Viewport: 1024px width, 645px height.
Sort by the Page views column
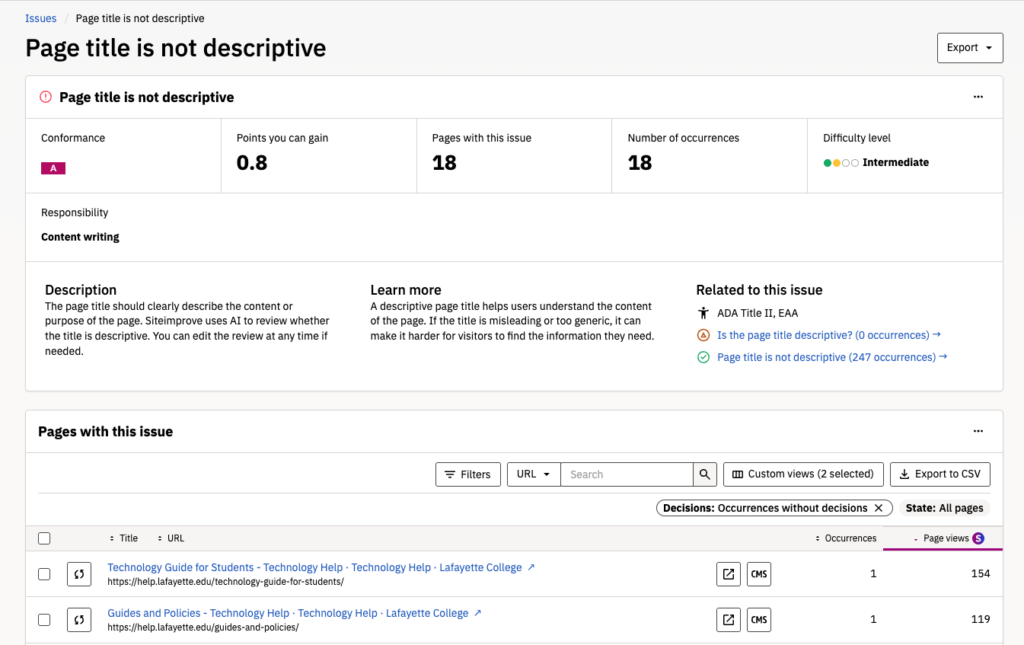tap(940, 539)
